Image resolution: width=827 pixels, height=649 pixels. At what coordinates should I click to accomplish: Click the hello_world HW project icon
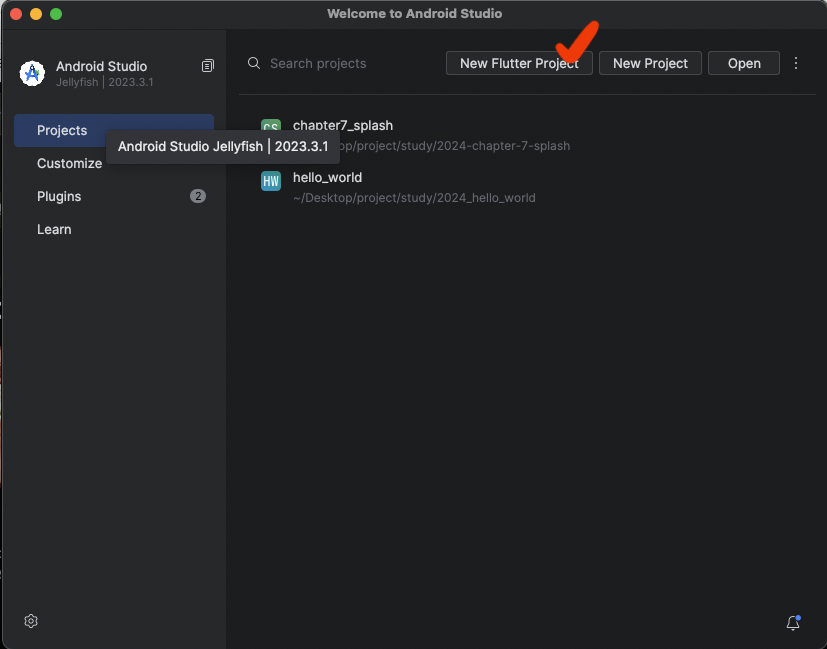(x=271, y=181)
